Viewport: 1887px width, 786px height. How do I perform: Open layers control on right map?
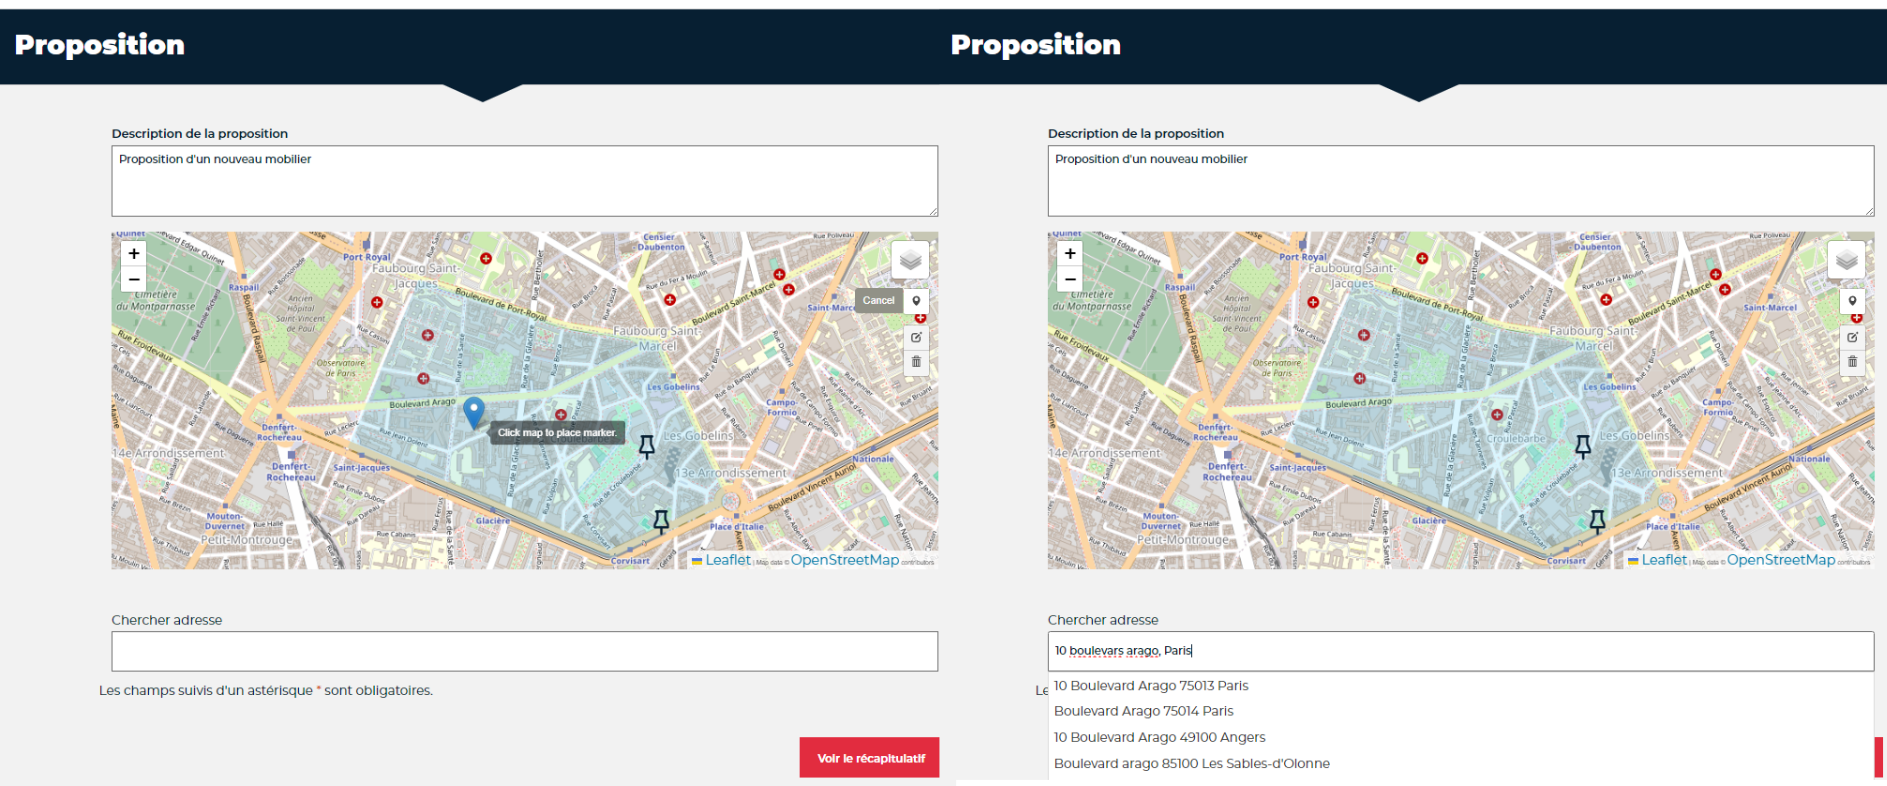point(1846,260)
